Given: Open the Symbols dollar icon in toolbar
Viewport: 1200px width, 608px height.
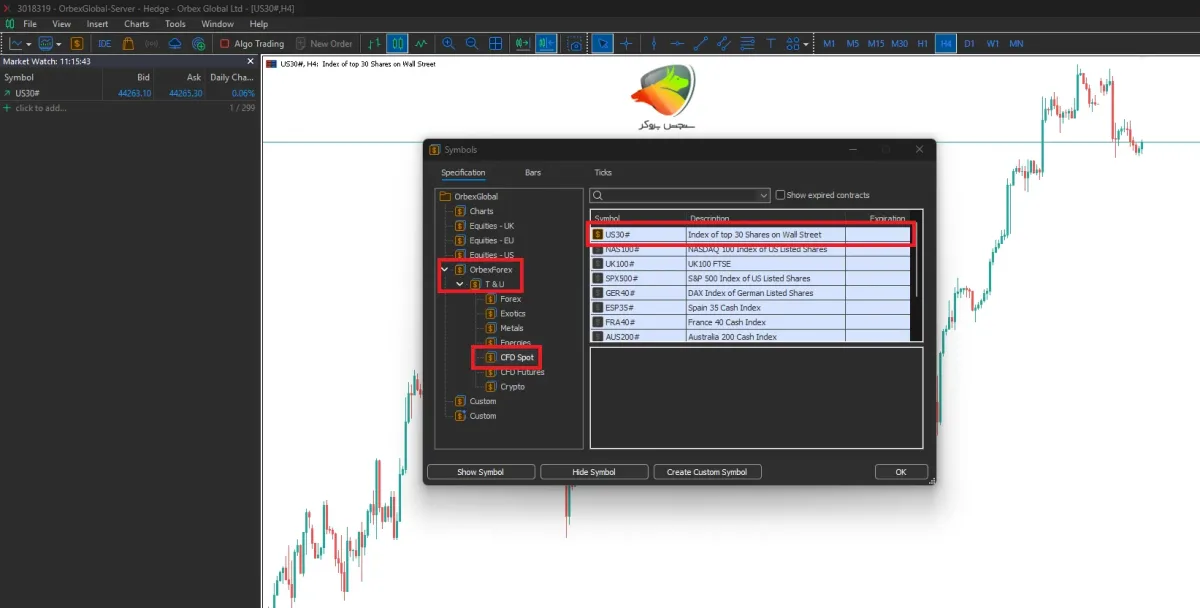Looking at the screenshot, I should click(77, 44).
